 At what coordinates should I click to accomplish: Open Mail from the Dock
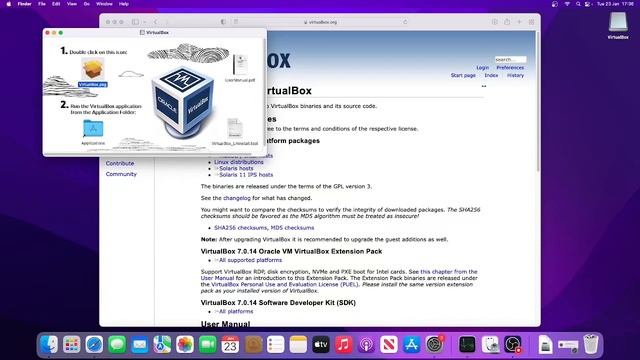[140, 344]
